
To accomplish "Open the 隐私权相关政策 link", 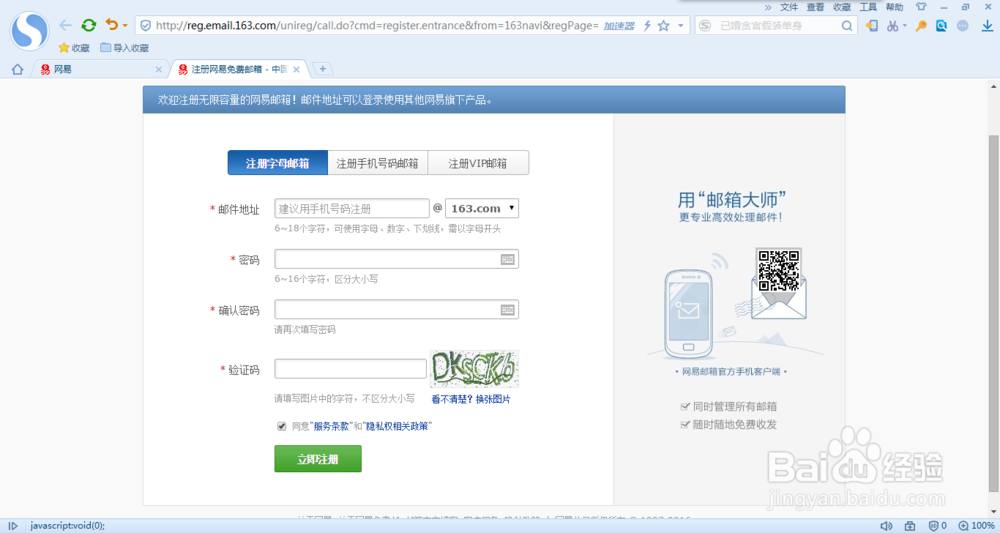I will (397, 426).
